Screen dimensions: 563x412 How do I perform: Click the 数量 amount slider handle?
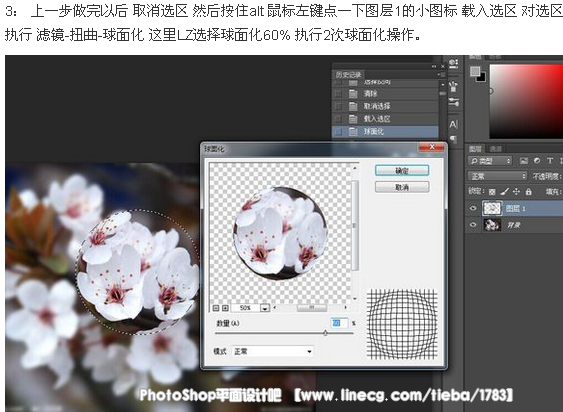coord(325,333)
